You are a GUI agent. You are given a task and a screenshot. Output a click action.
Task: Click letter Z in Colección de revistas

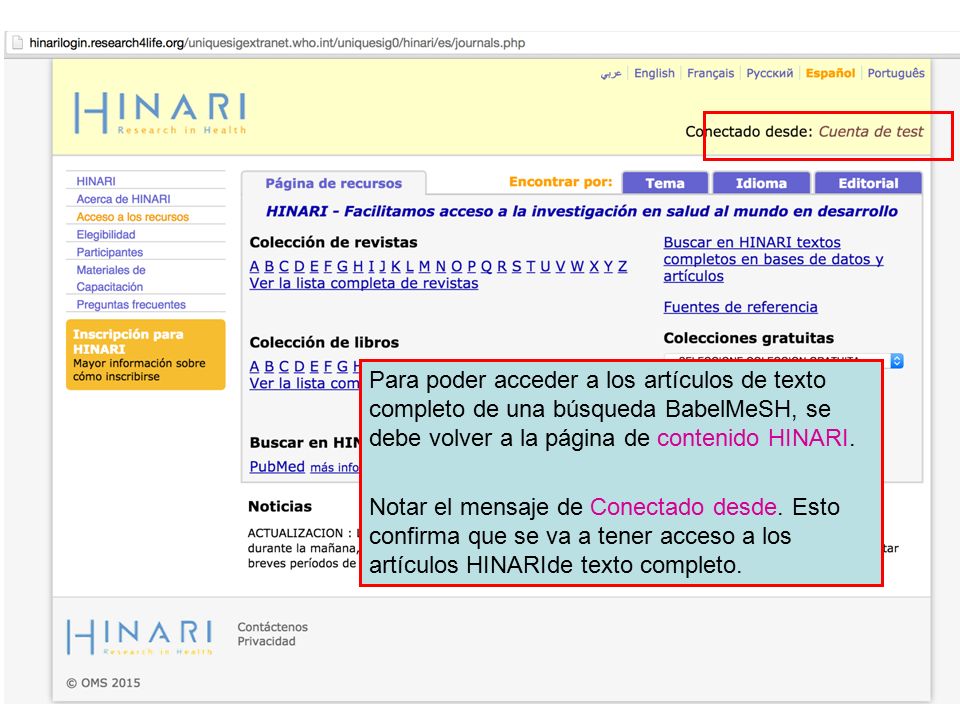(623, 266)
